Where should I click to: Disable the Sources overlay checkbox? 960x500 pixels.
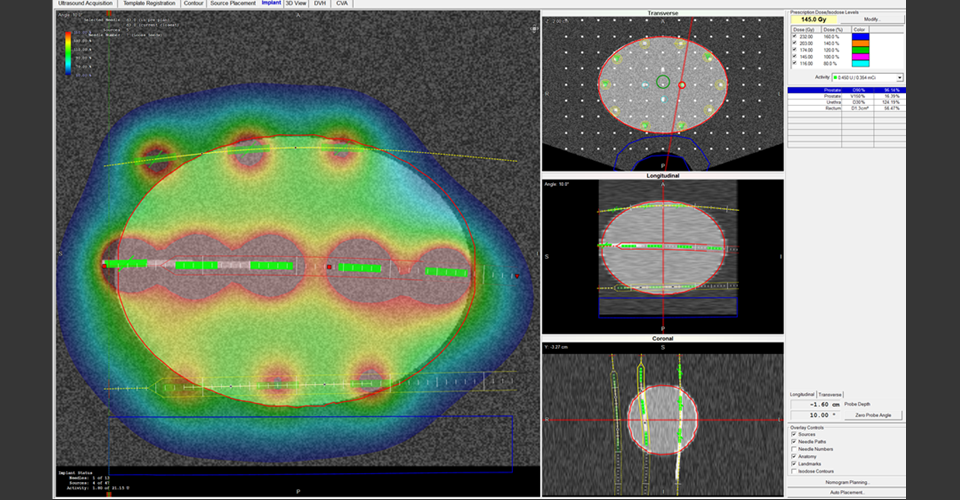click(x=794, y=435)
